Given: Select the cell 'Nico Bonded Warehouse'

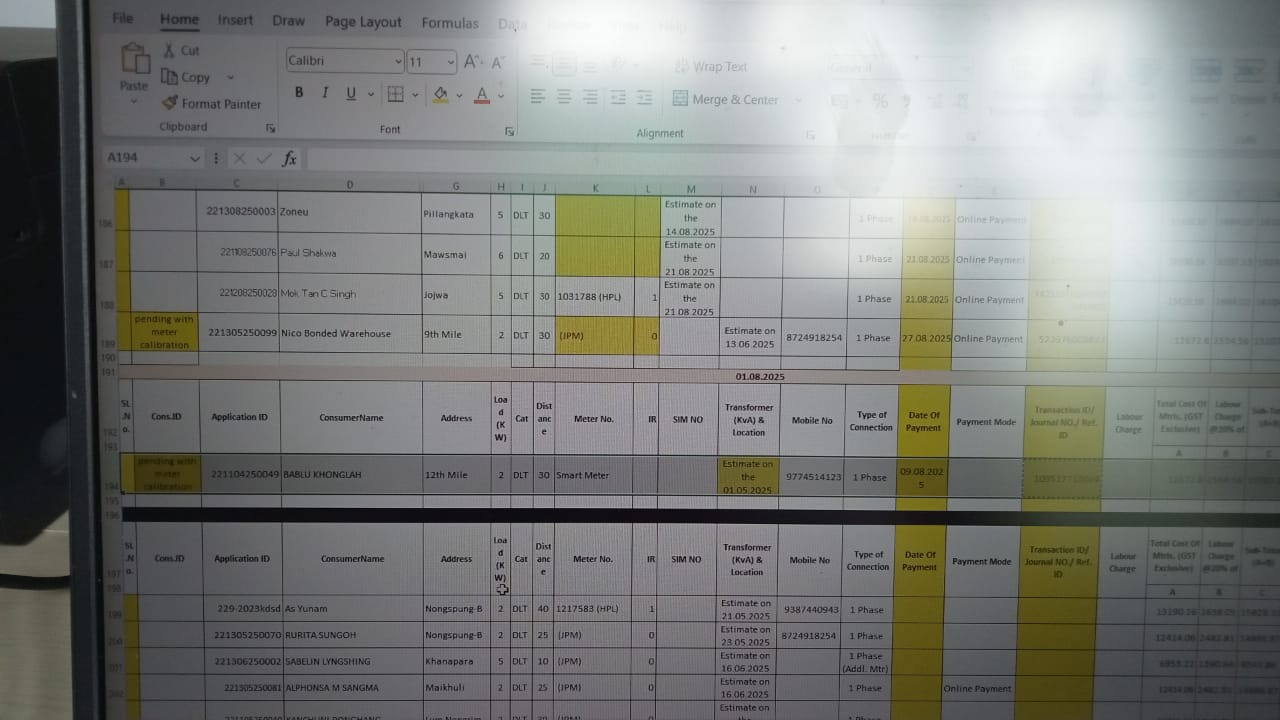Looking at the screenshot, I should (349, 334).
